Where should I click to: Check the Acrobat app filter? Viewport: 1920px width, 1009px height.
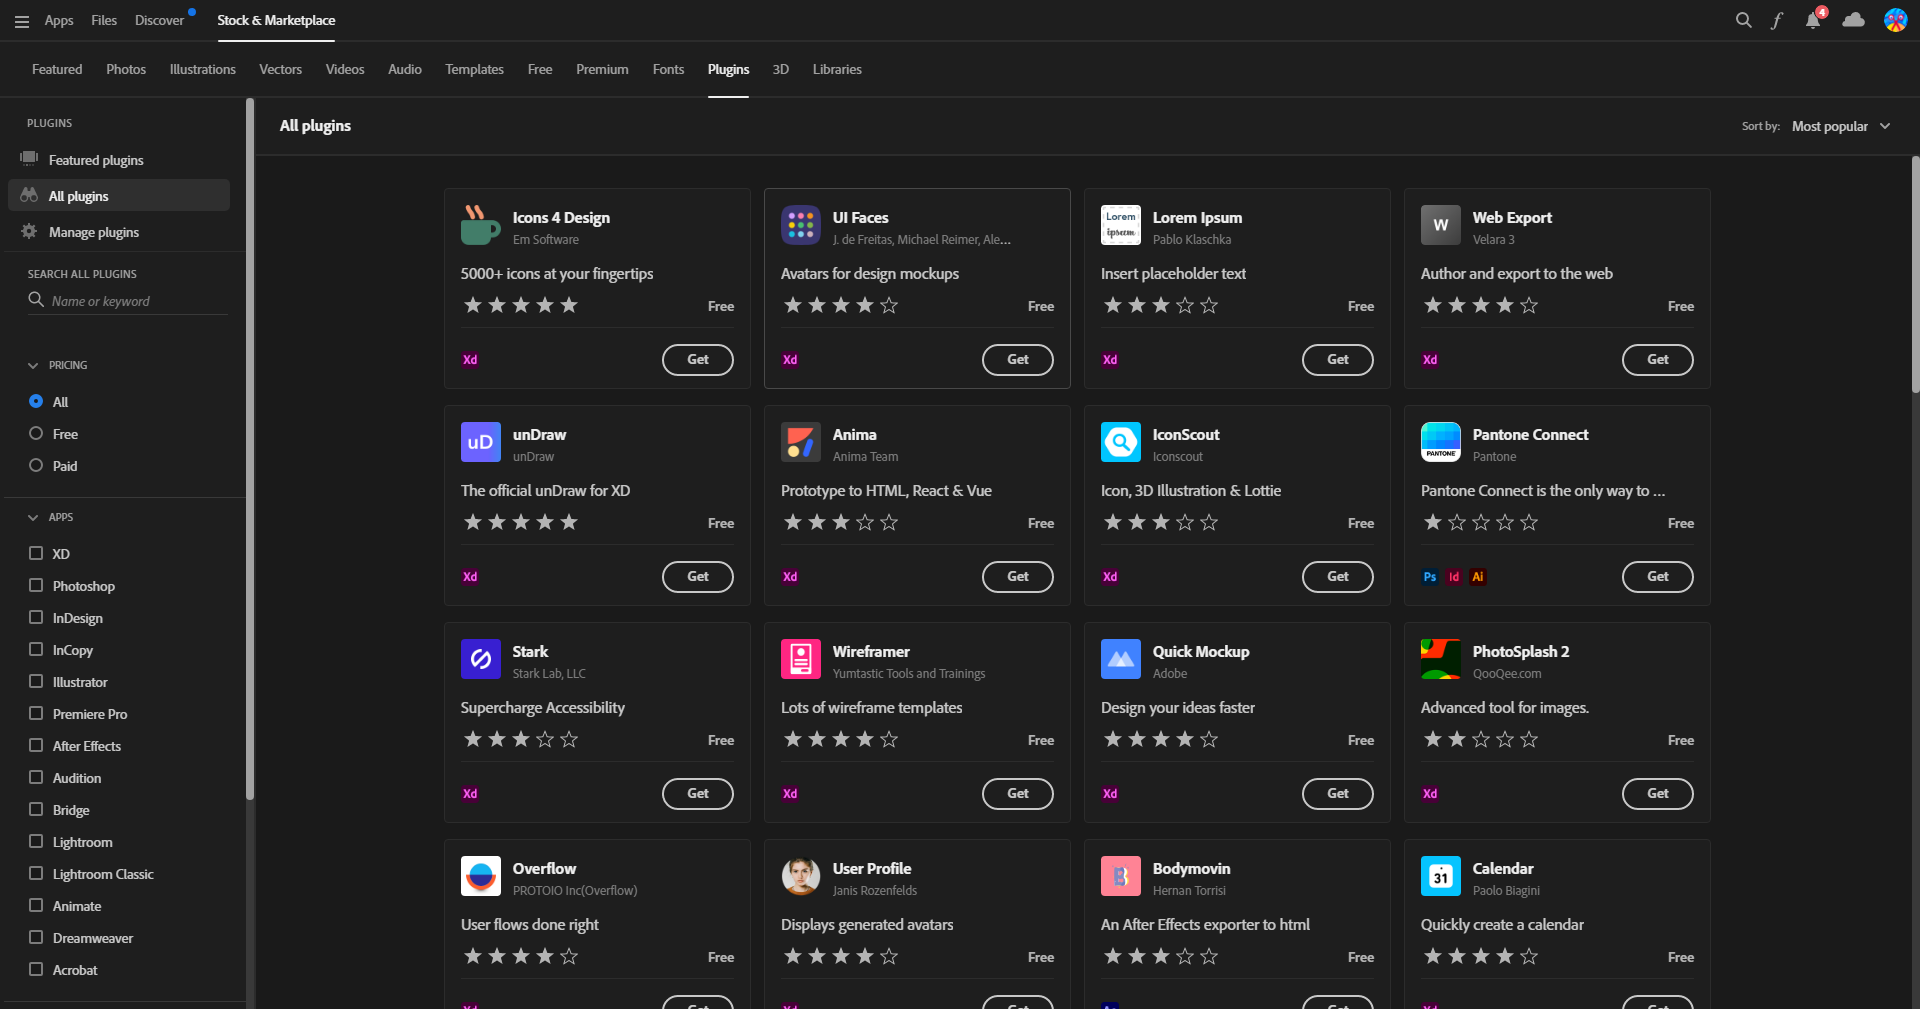36,969
